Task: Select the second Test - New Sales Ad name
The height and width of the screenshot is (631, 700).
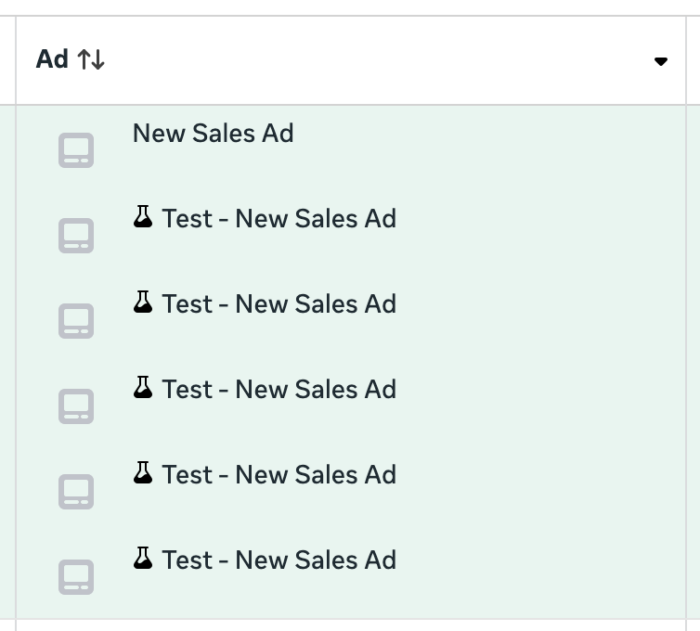Action: [279, 303]
